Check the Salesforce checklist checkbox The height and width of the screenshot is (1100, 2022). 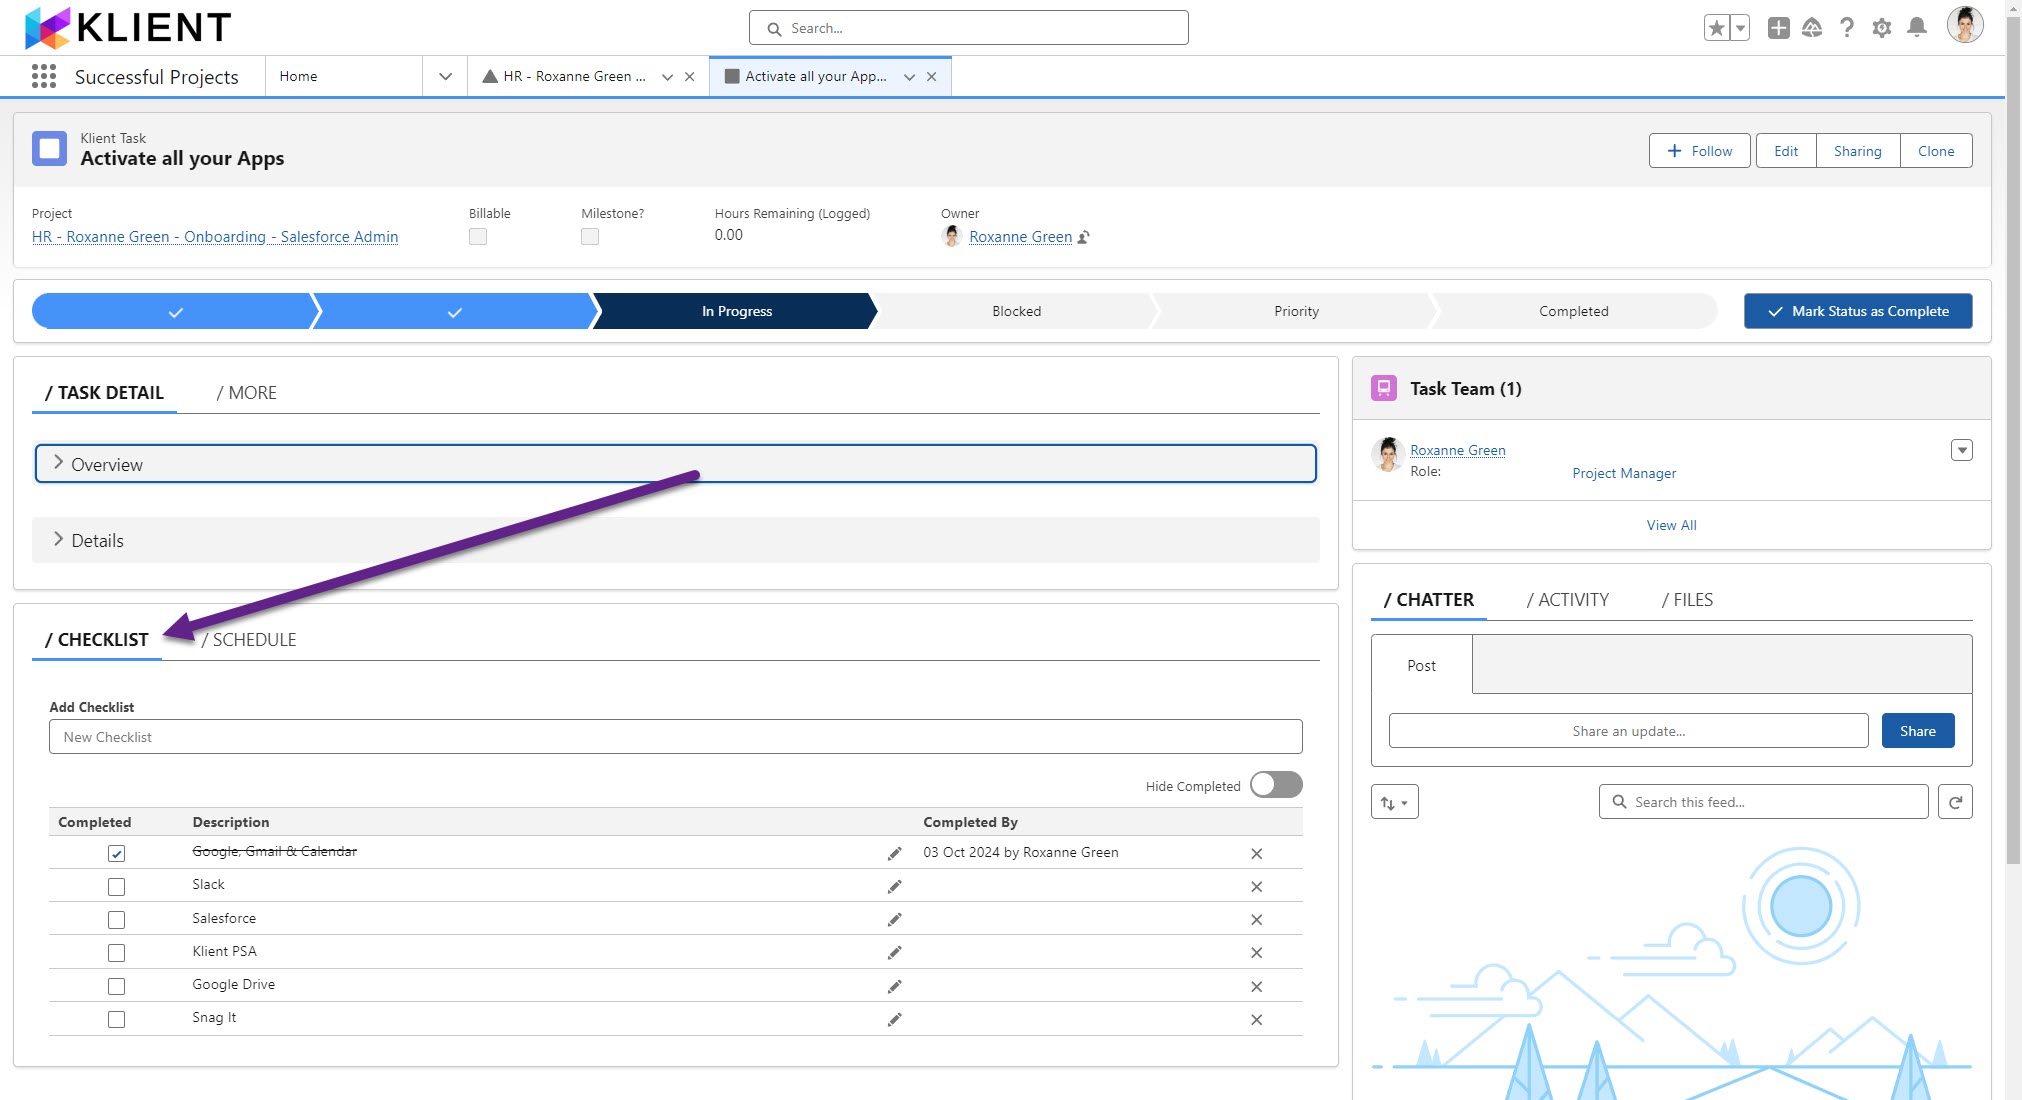[116, 920]
